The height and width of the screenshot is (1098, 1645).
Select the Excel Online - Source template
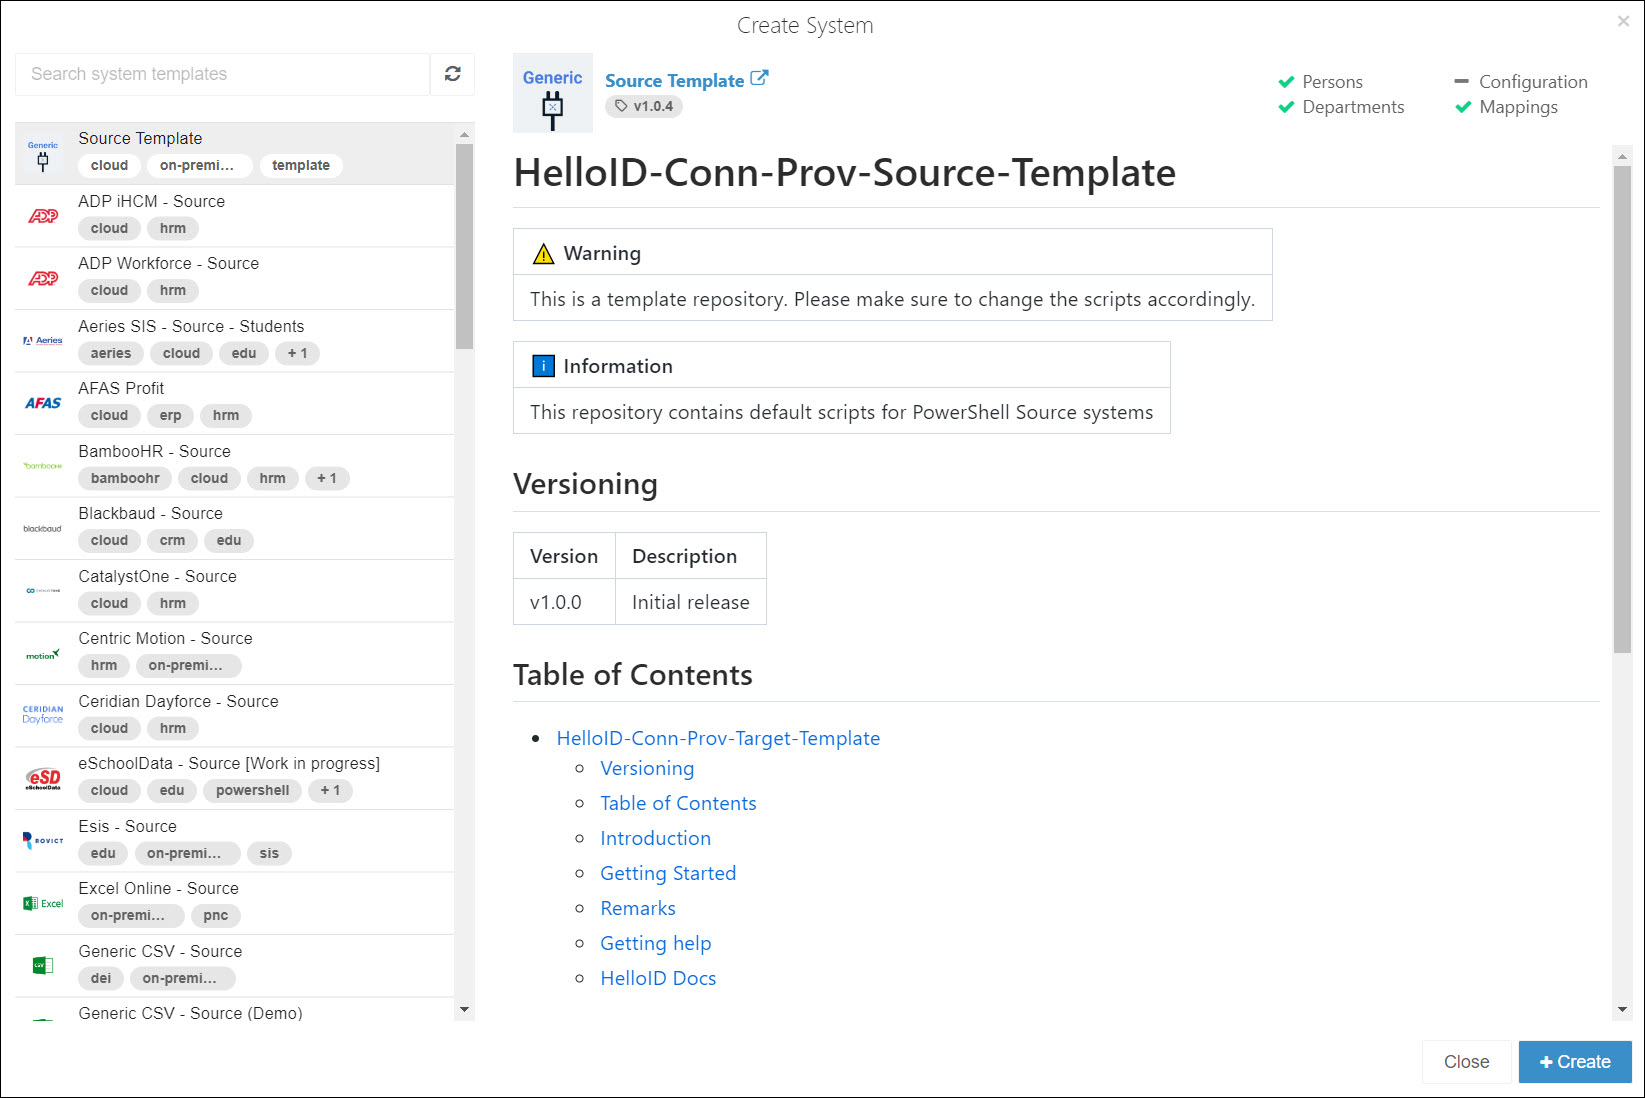[x=235, y=903]
